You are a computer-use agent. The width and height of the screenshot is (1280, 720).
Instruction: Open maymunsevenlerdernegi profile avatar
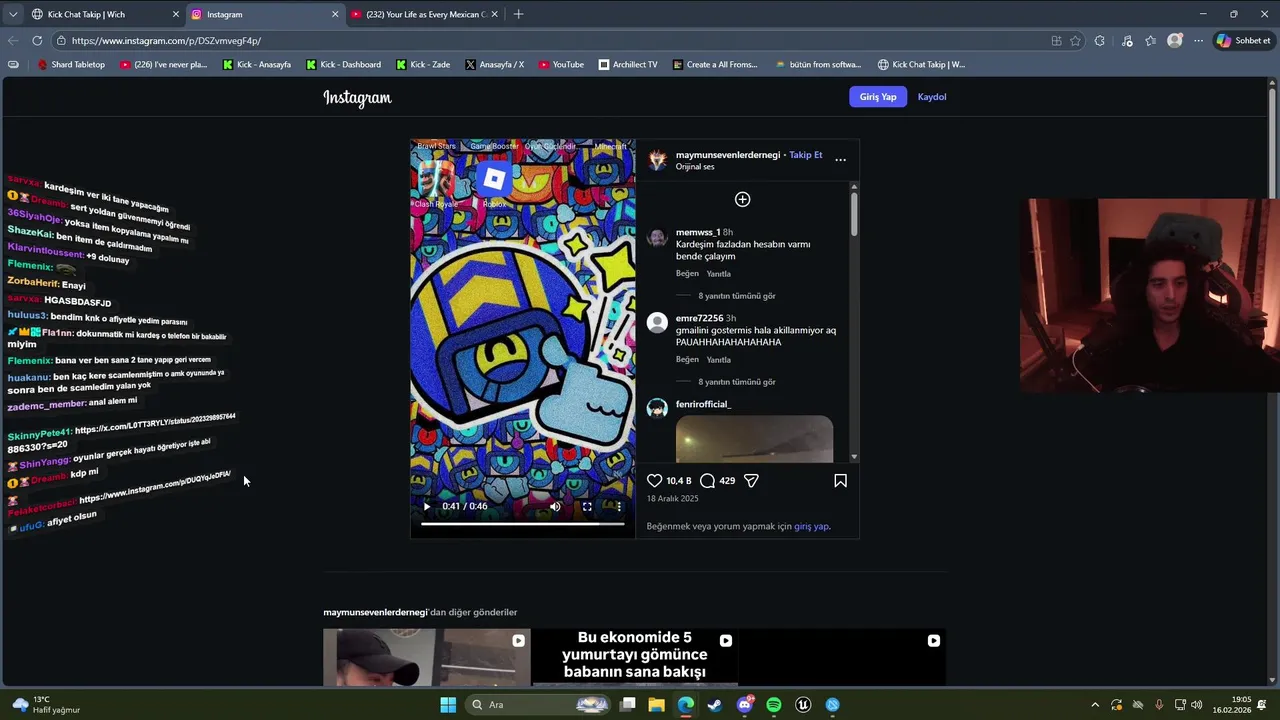pos(657,160)
